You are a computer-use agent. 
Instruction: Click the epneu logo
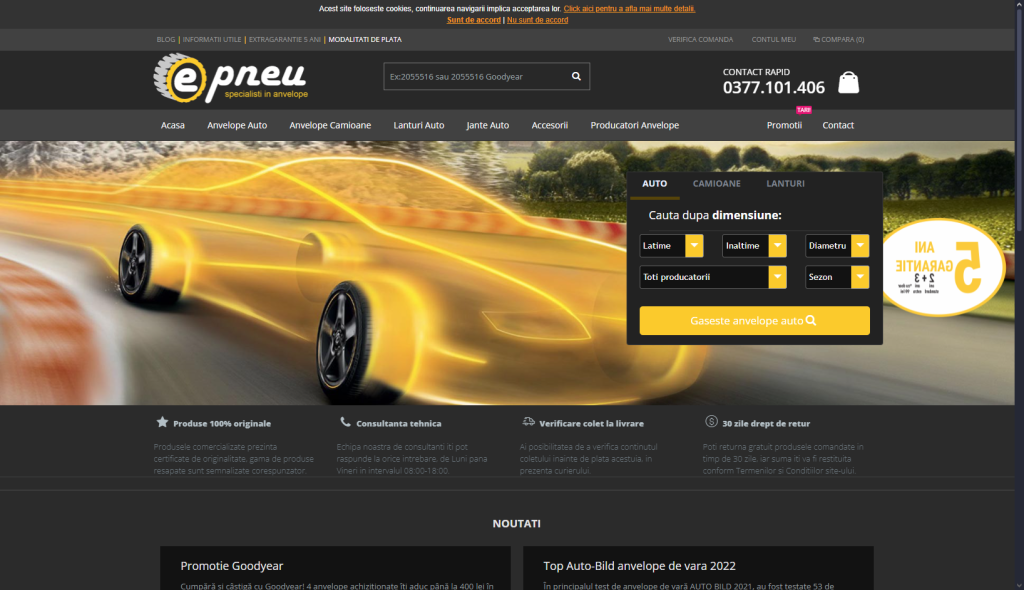click(x=231, y=78)
